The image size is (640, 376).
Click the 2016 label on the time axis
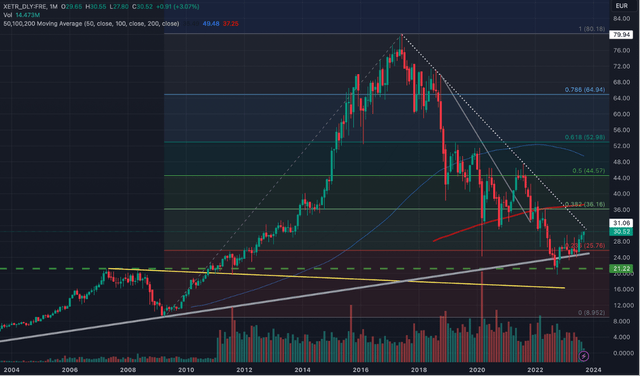coord(360,369)
